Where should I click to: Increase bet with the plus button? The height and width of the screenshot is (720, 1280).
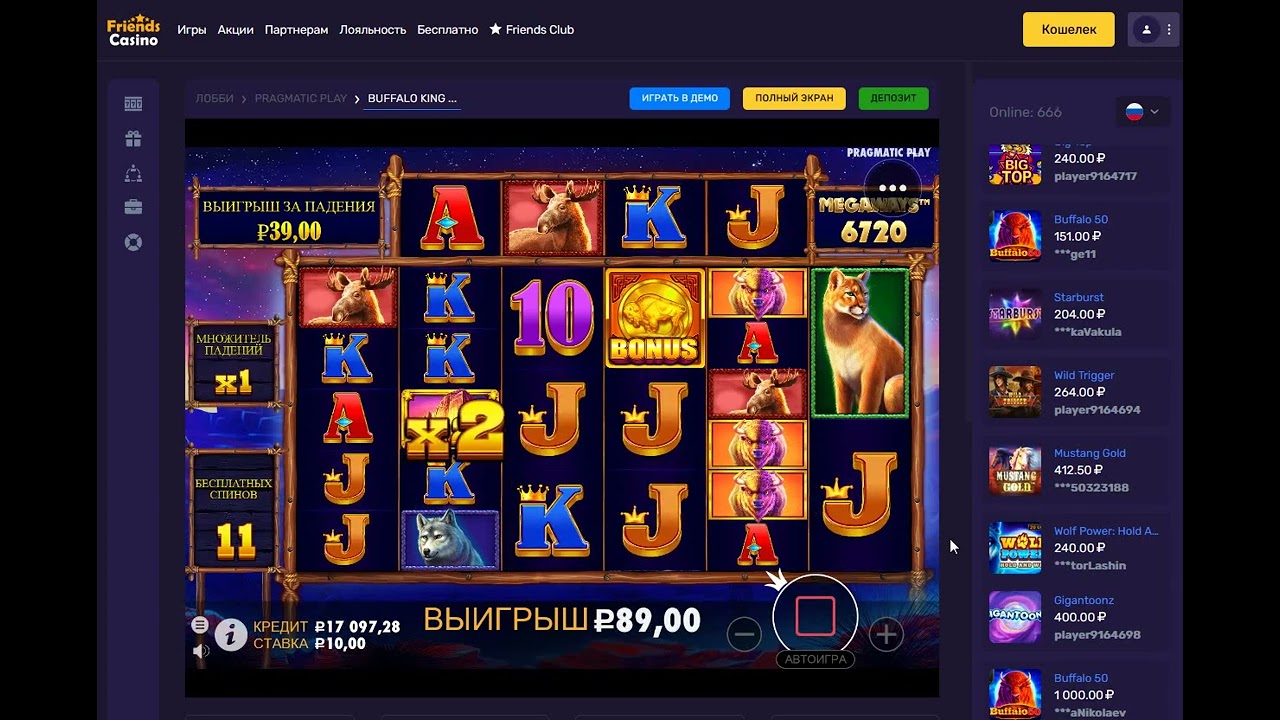(x=886, y=634)
